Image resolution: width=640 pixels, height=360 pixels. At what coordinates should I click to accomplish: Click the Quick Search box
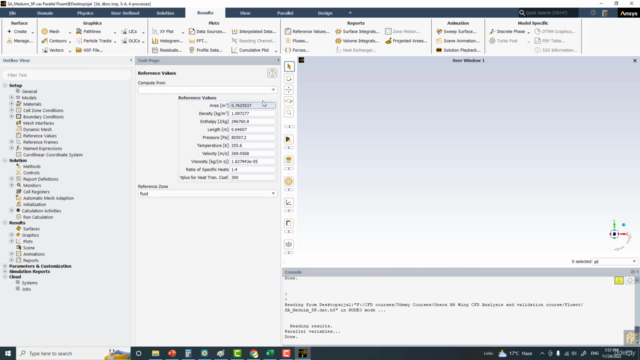[548, 13]
